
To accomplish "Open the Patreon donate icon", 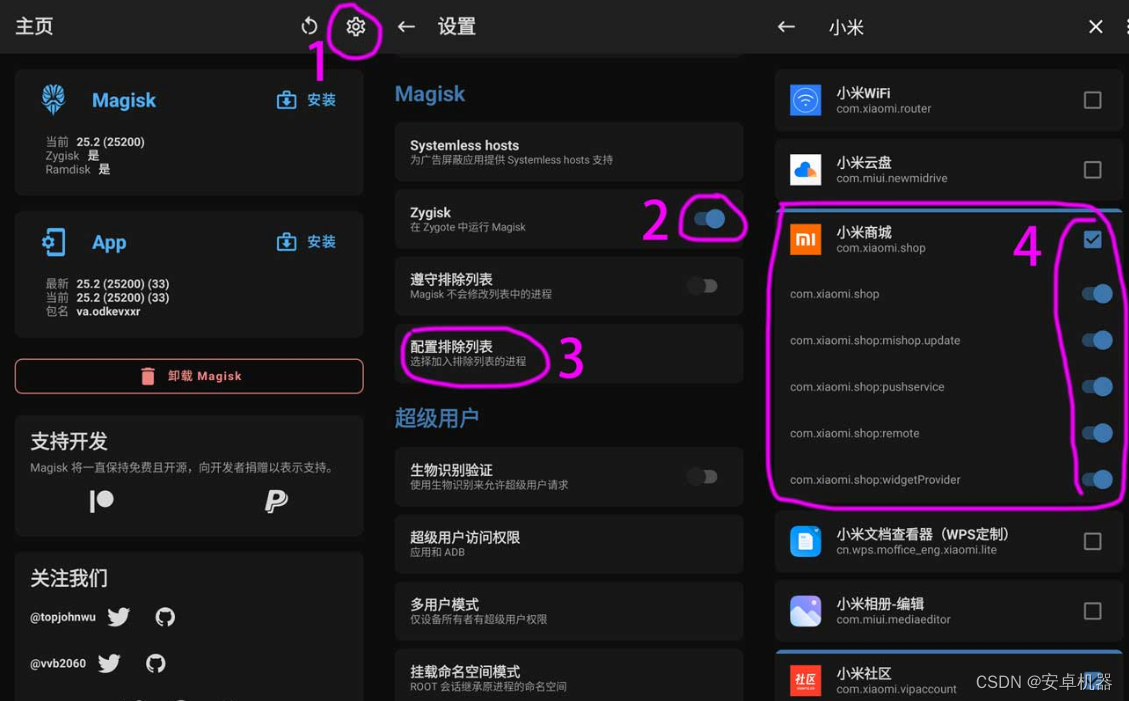I will click(x=102, y=500).
